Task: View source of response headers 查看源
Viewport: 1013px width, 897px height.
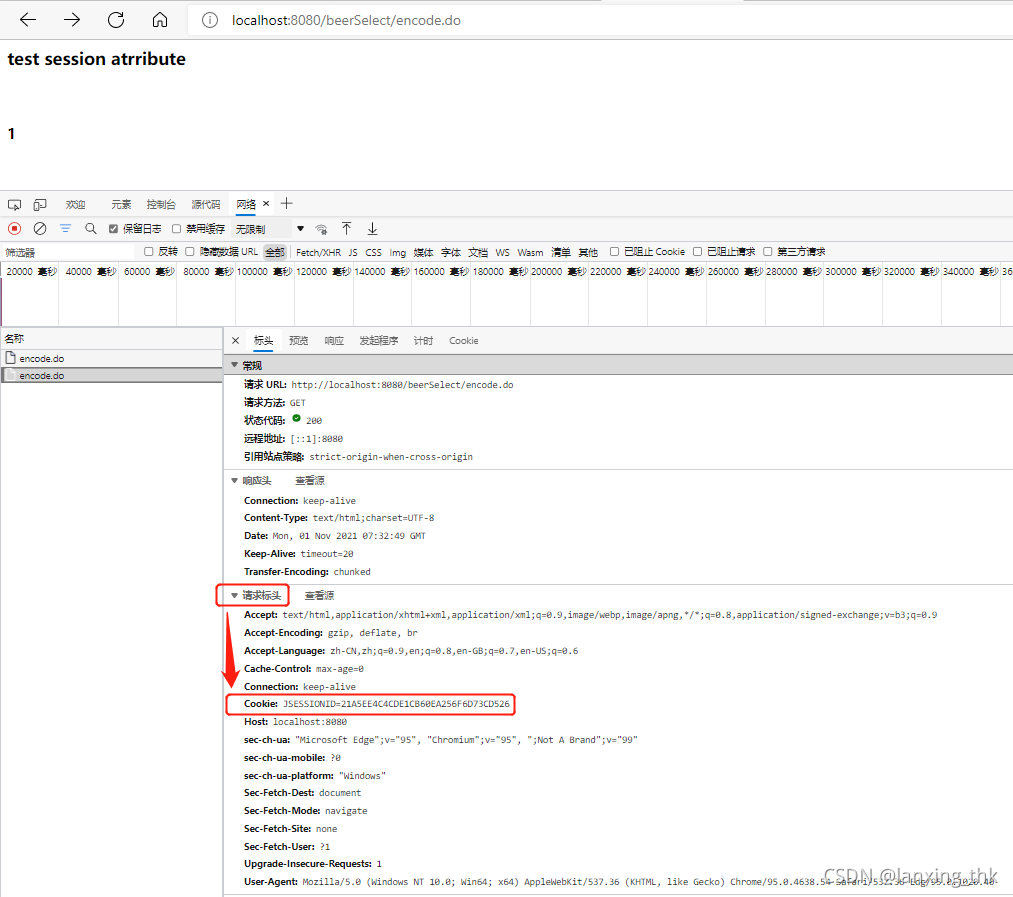Action: pyautogui.click(x=310, y=481)
